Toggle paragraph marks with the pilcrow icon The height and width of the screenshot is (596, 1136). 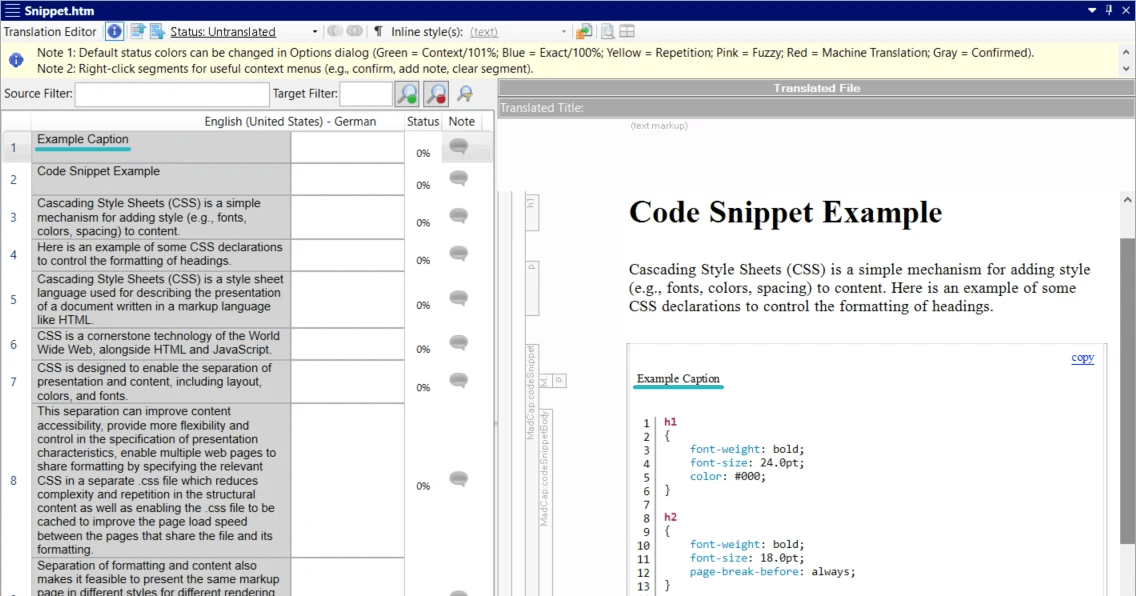click(x=378, y=32)
